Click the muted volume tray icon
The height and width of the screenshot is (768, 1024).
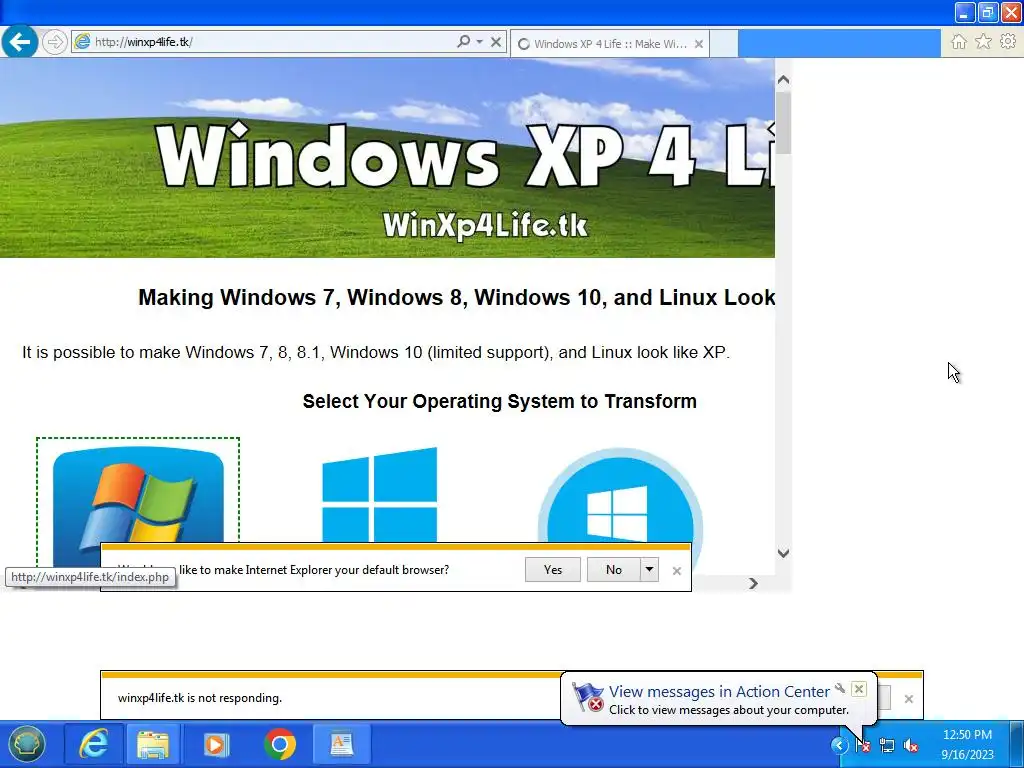point(911,744)
